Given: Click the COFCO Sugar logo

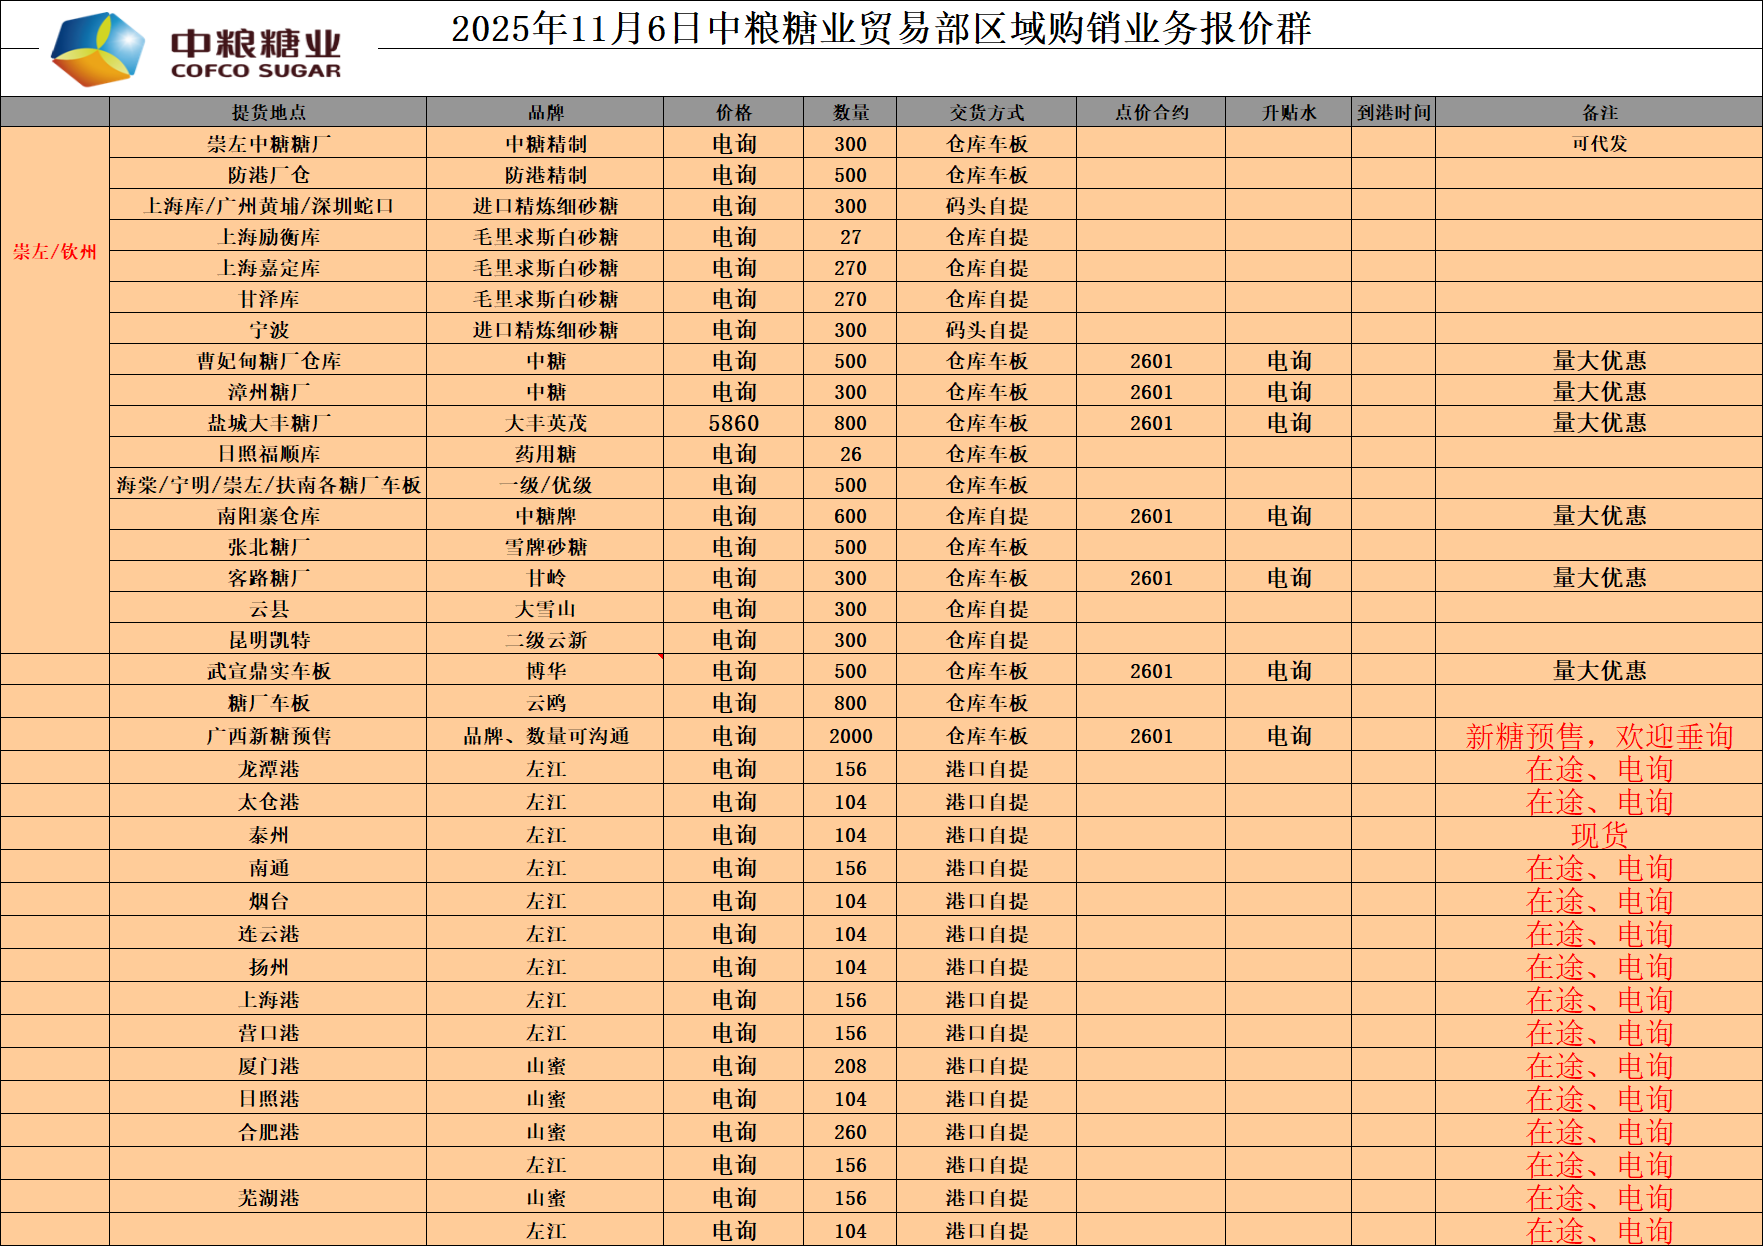Looking at the screenshot, I should (196, 49).
